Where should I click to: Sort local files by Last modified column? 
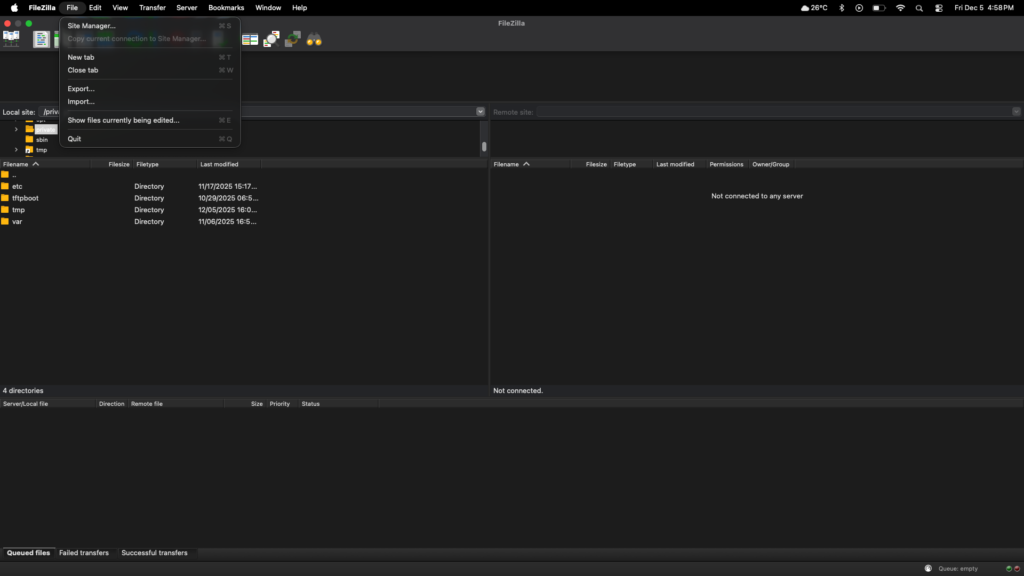(x=219, y=164)
